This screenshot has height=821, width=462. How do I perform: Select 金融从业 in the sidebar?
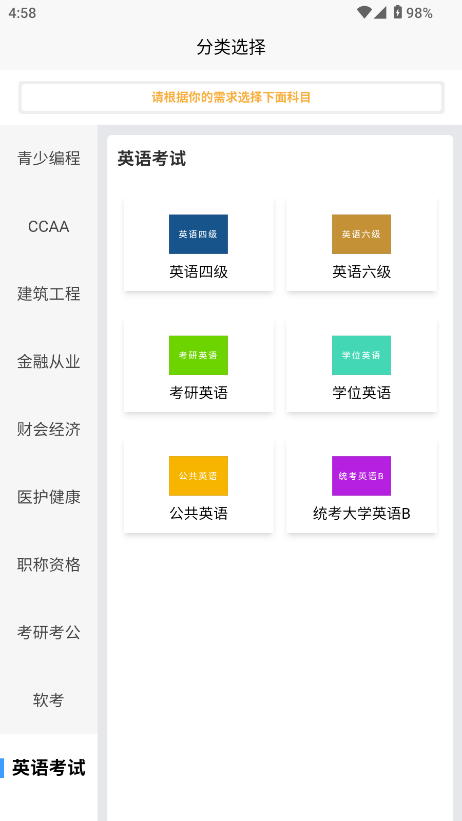pos(49,361)
